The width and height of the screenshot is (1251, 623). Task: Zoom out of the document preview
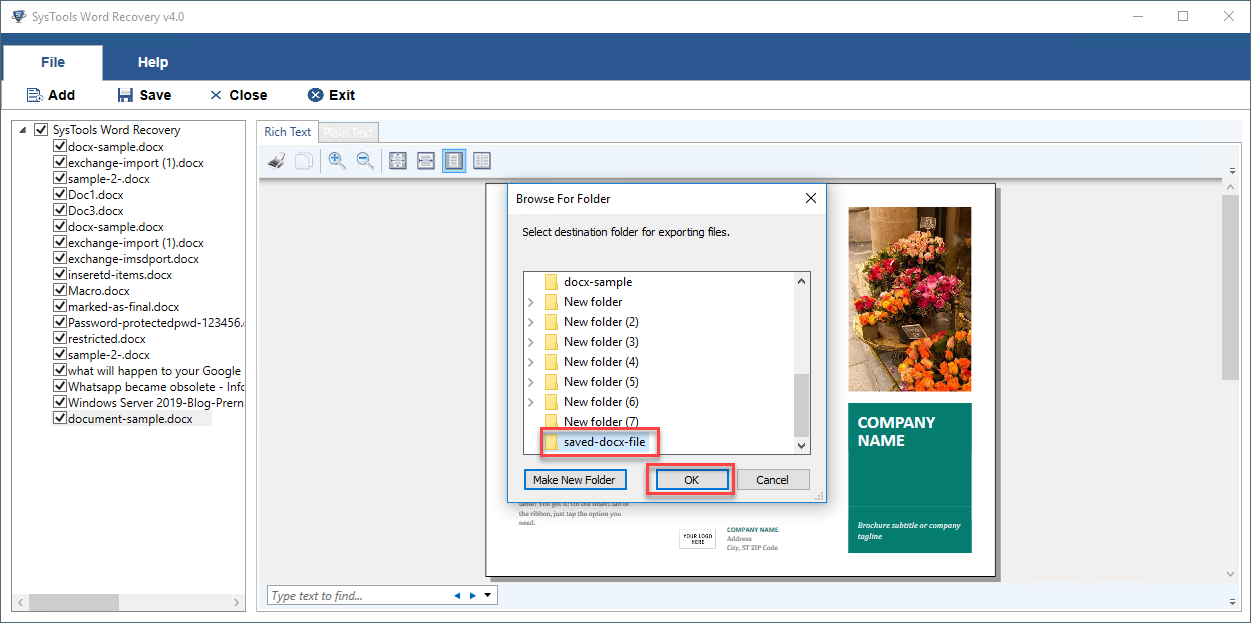[x=365, y=160]
